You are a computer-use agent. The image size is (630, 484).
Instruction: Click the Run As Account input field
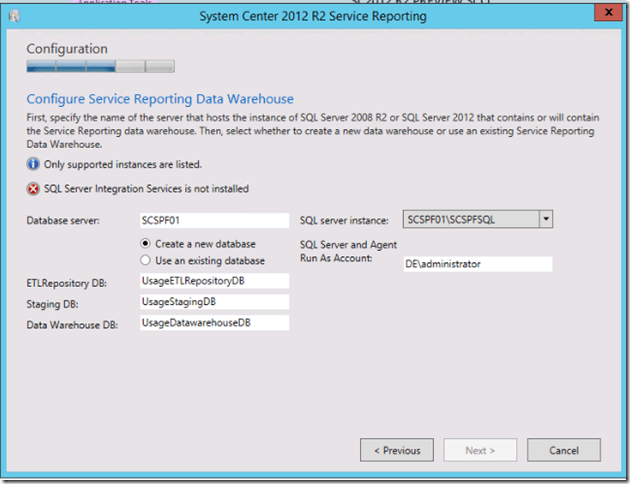[477, 264]
